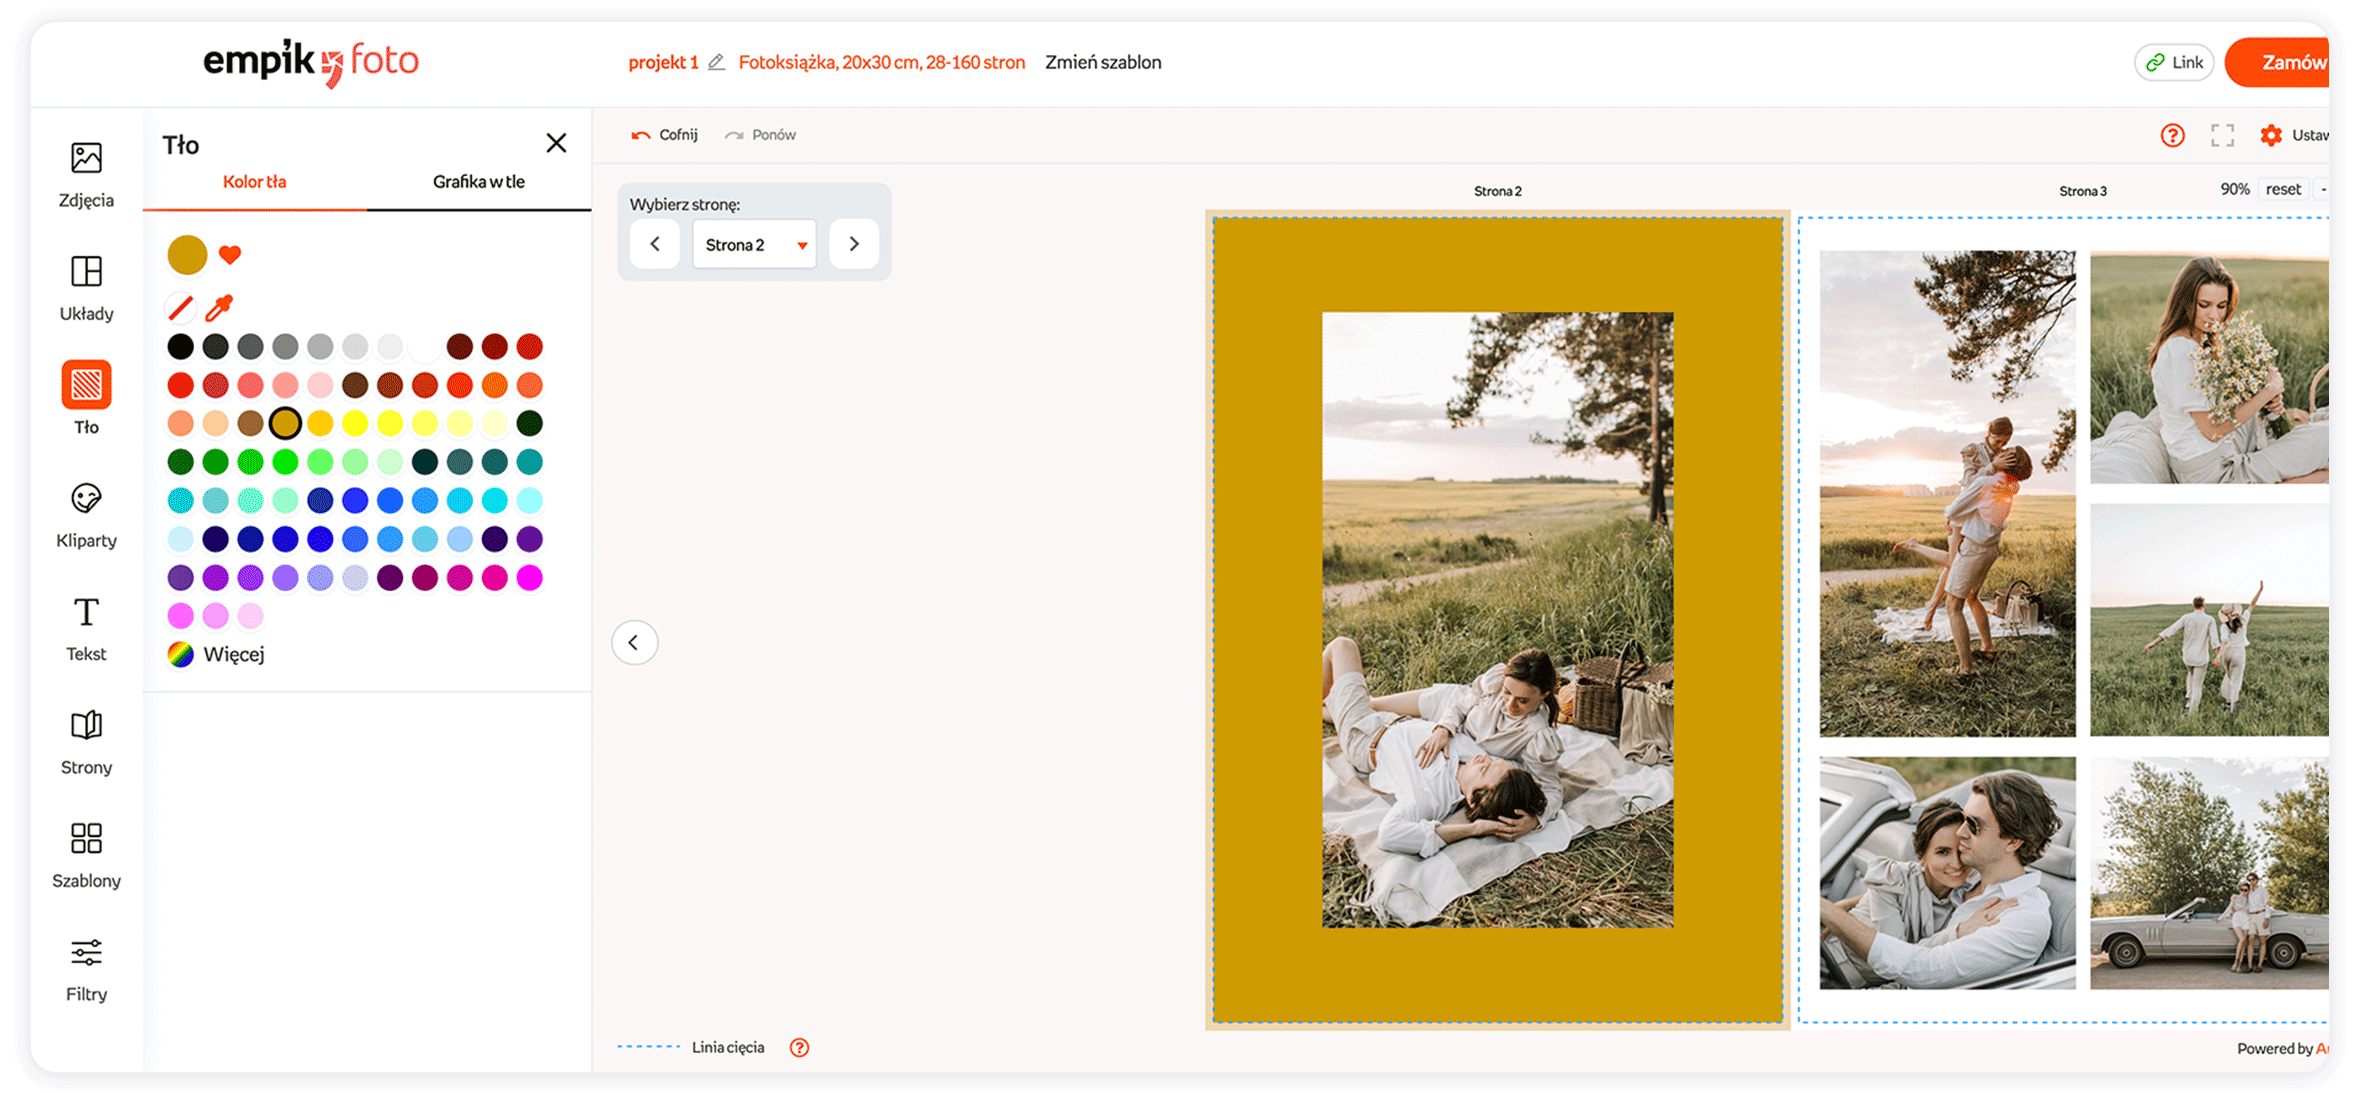Select the car couple photo thumbnail
The height and width of the screenshot is (1093, 2360).
coord(1946,872)
